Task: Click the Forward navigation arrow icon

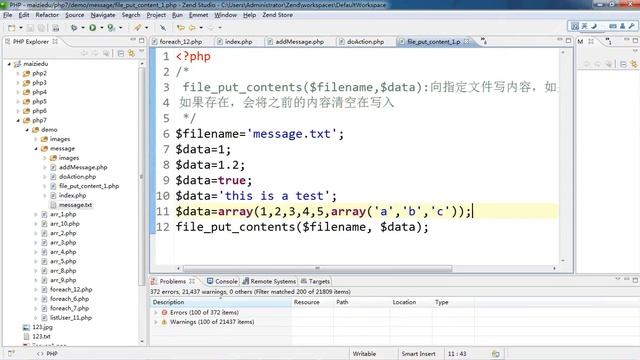Action: pos(211,28)
